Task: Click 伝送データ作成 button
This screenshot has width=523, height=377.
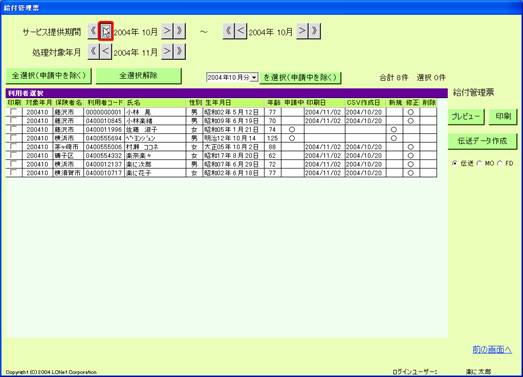Action: point(482,141)
